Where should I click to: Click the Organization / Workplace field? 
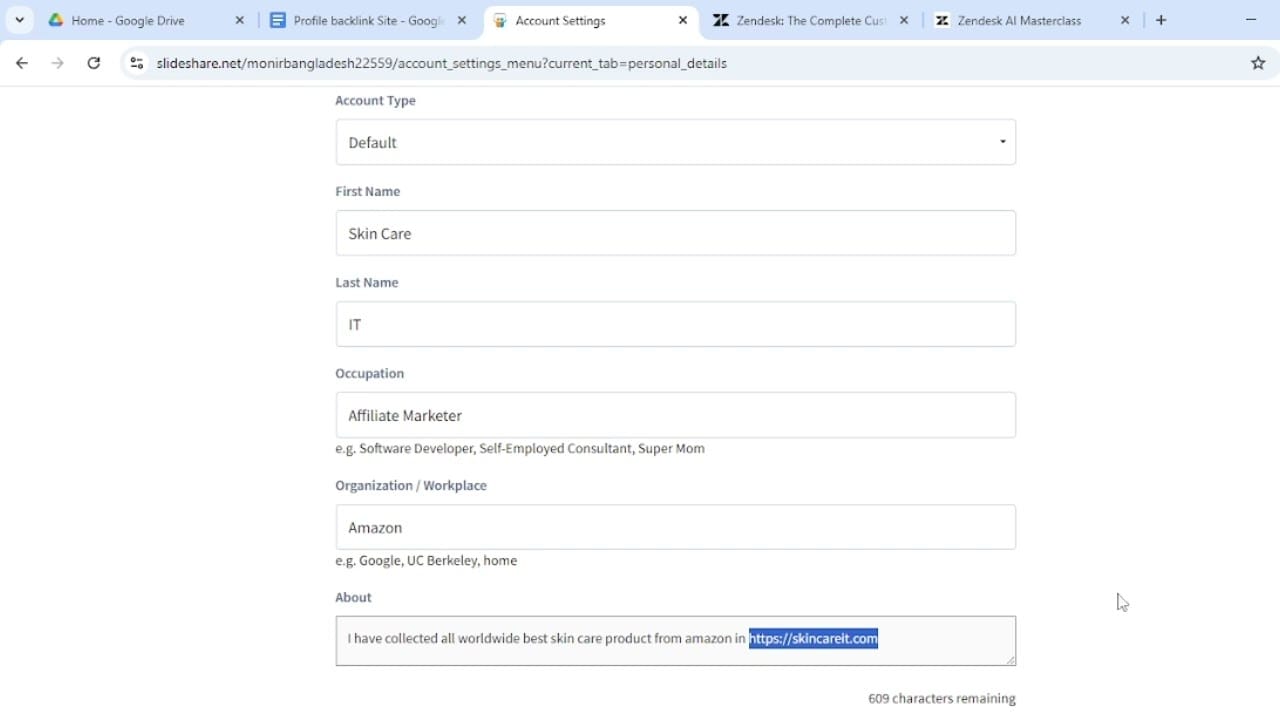click(675, 527)
